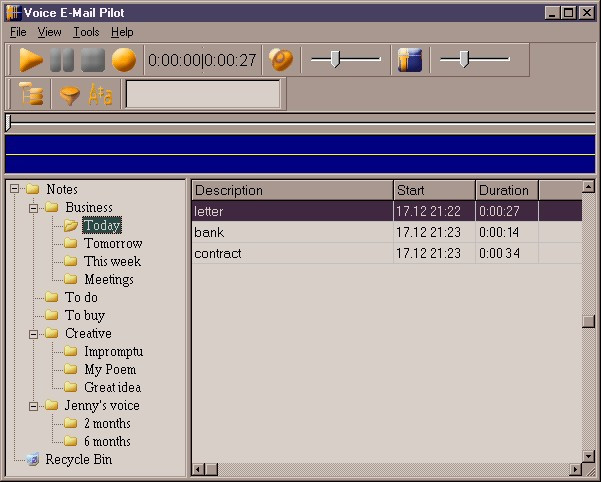Sort list by Duration column header
601x482 pixels.
(x=507, y=190)
